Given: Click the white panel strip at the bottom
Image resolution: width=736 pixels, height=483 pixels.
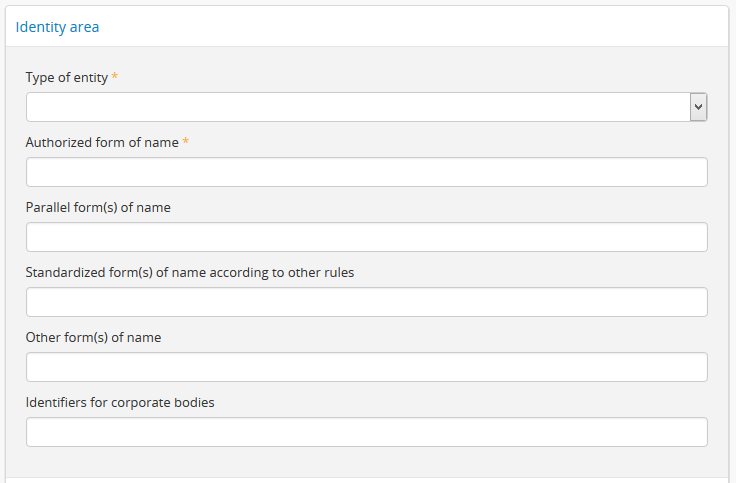Looking at the screenshot, I should 366,480.
